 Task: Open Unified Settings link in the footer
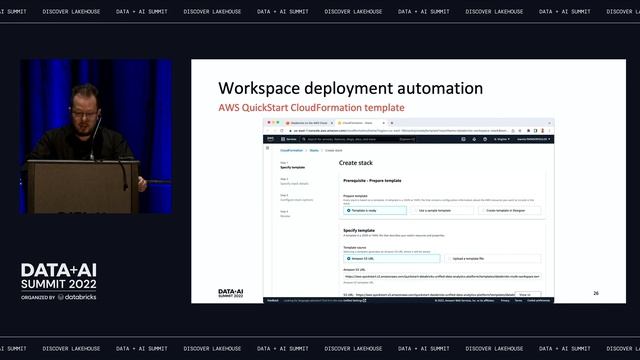point(354,300)
